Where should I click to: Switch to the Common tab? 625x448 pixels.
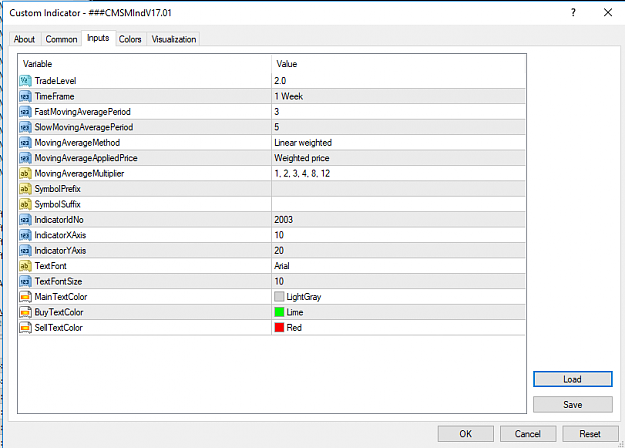(61, 39)
